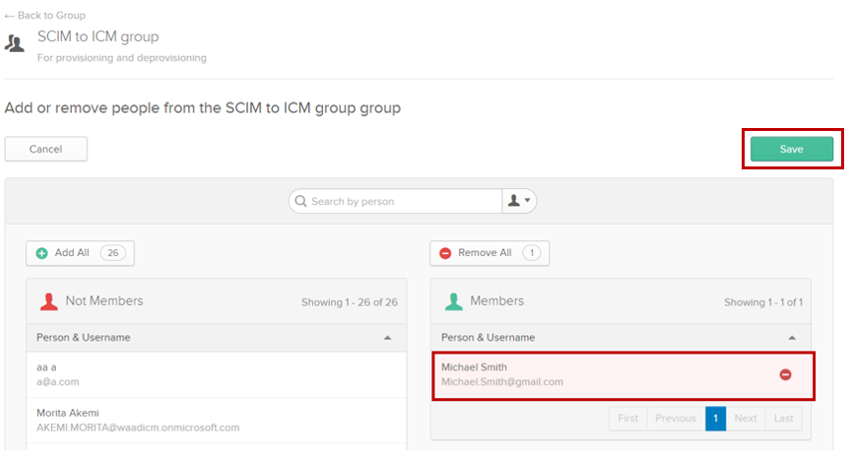Click the magnifier icon in search box
Screen dimensions: 854x457
(300, 201)
